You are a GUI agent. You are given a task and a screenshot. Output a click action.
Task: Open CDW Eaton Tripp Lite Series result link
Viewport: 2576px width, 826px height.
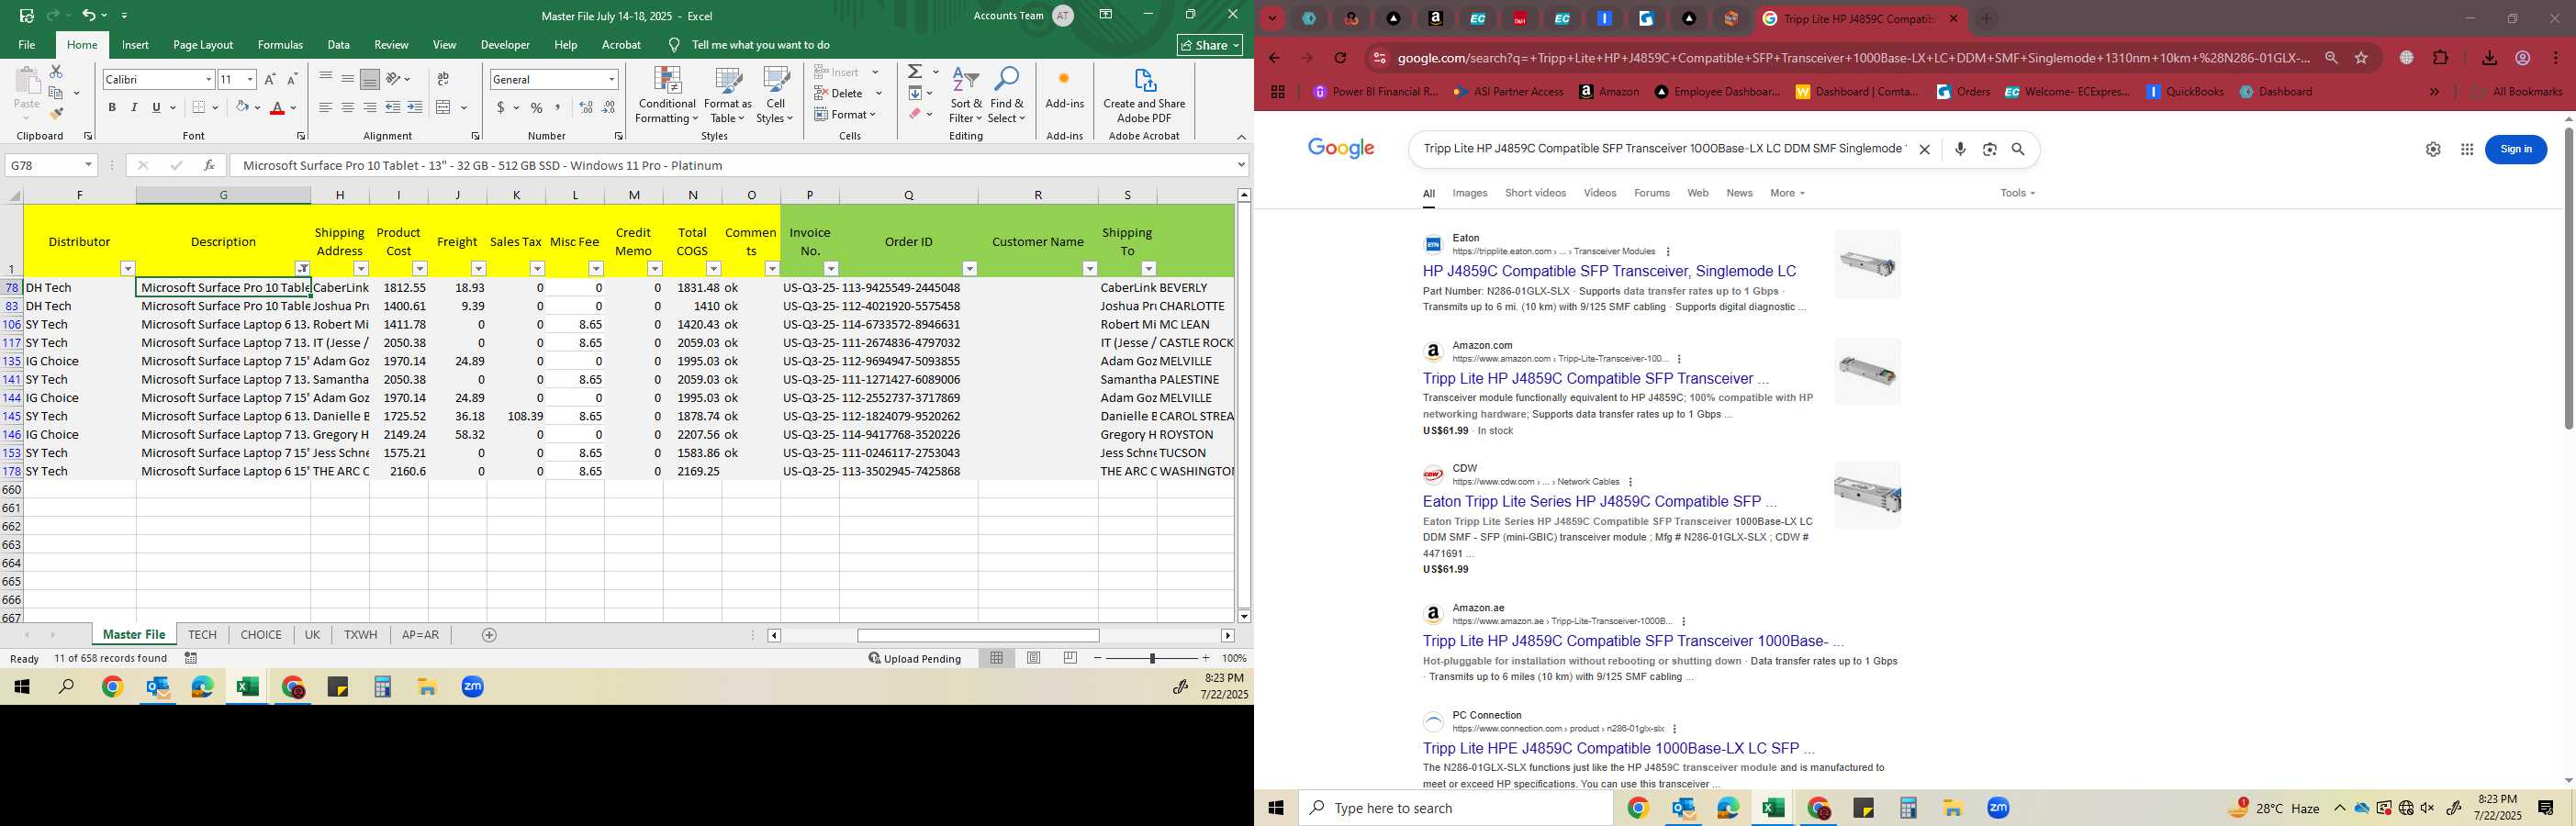coord(1599,502)
